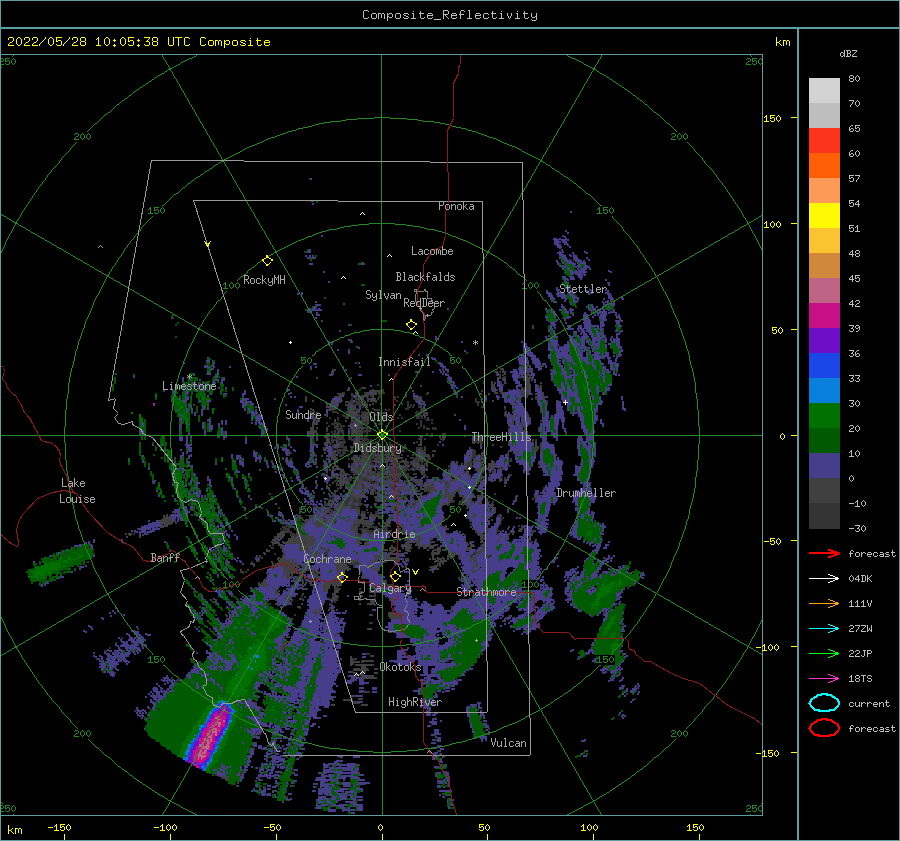Click the red forecast arrow in legend
This screenshot has height=841, width=900.
click(x=824, y=553)
